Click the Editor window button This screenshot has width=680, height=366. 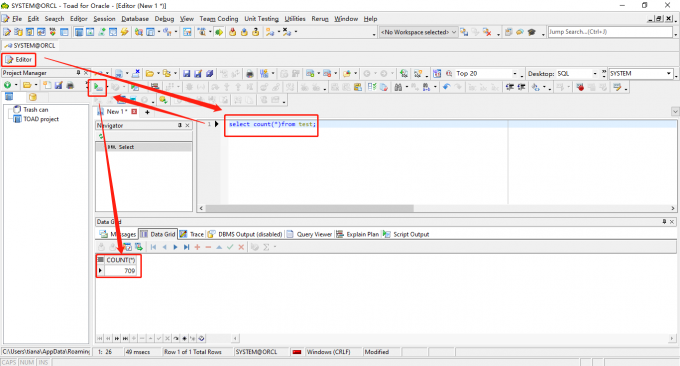click(x=19, y=59)
